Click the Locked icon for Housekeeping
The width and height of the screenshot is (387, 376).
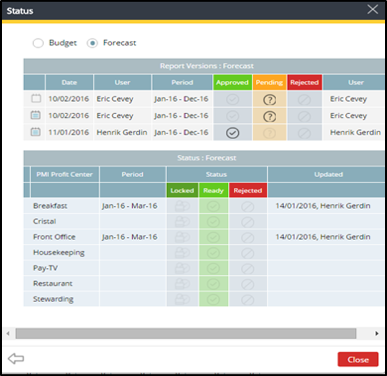[182, 253]
